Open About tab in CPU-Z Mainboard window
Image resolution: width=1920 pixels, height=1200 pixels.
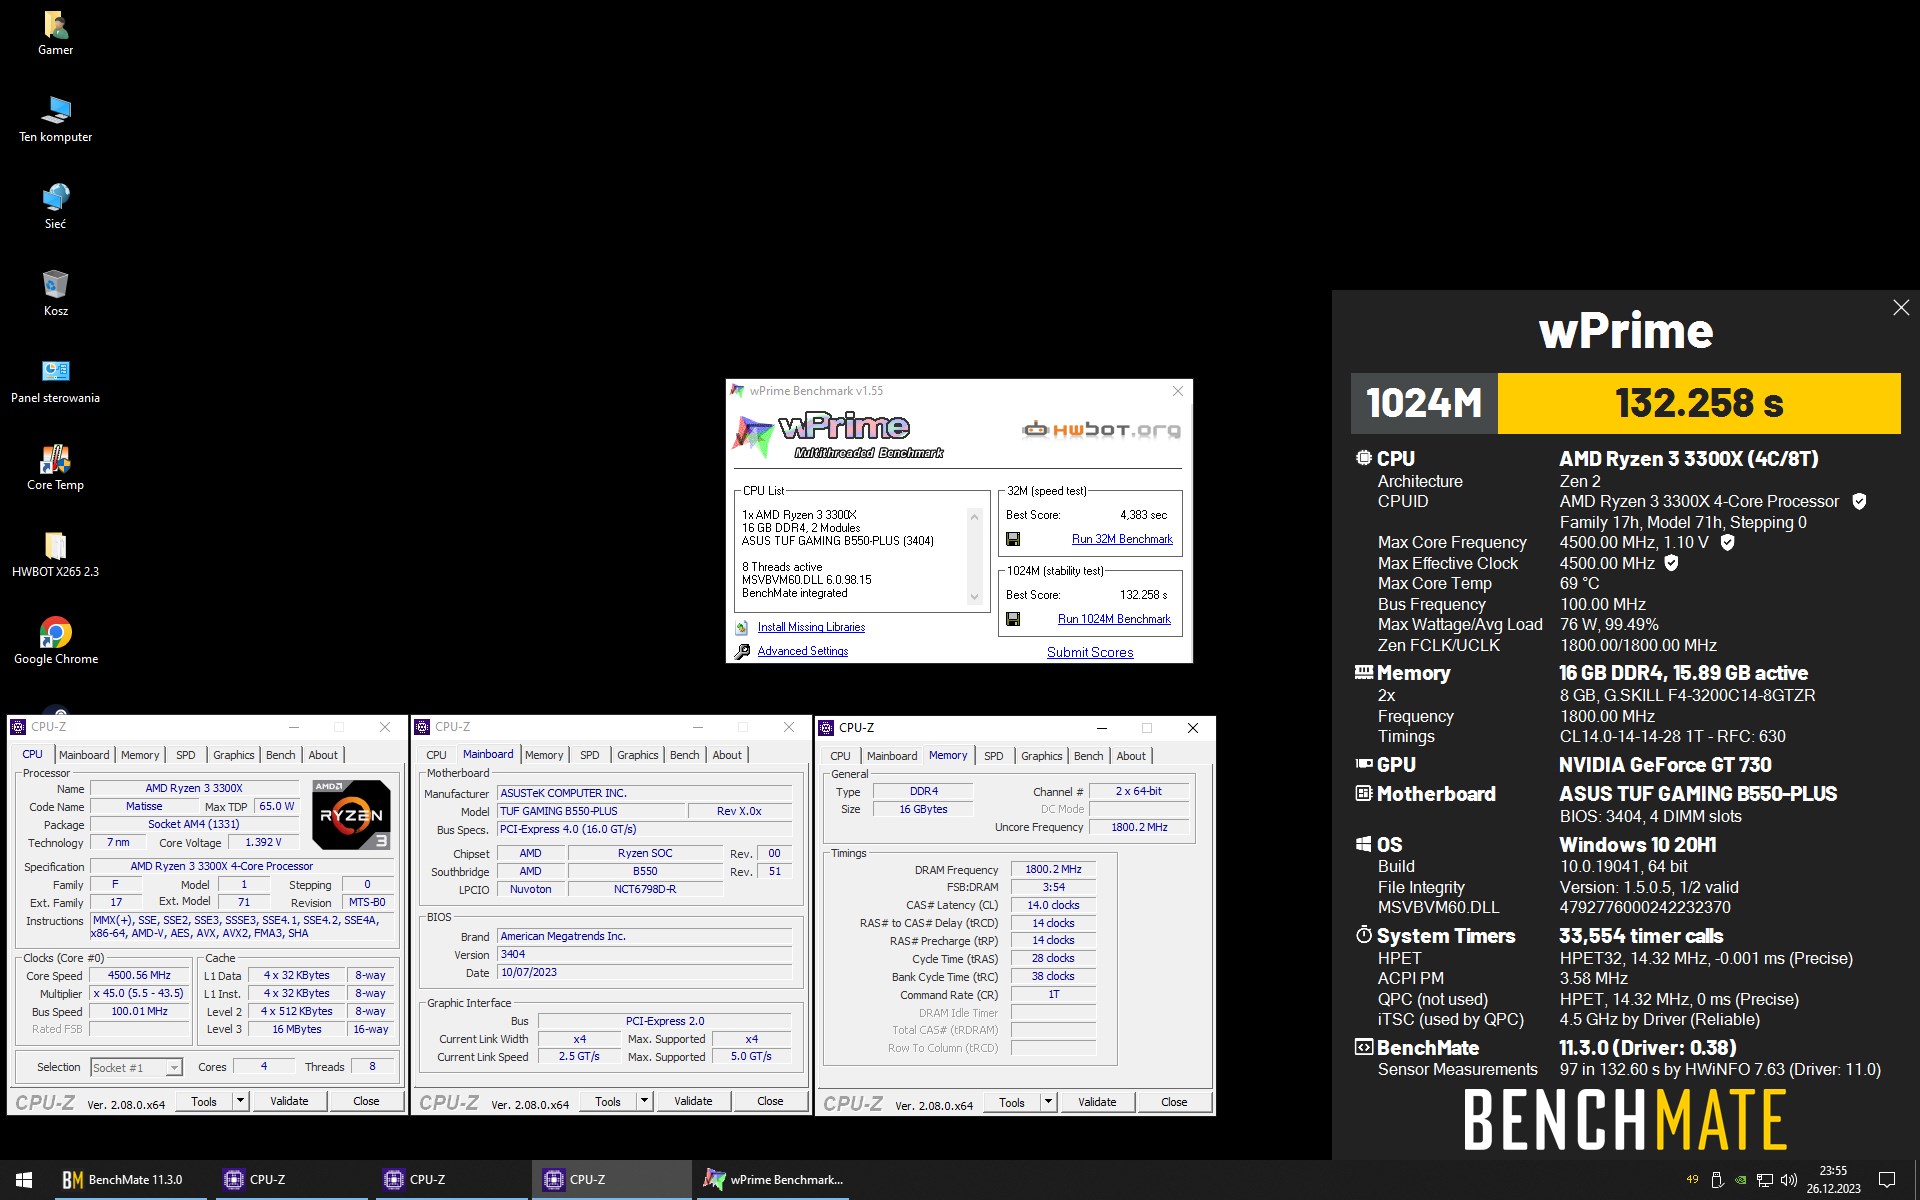coord(727,755)
